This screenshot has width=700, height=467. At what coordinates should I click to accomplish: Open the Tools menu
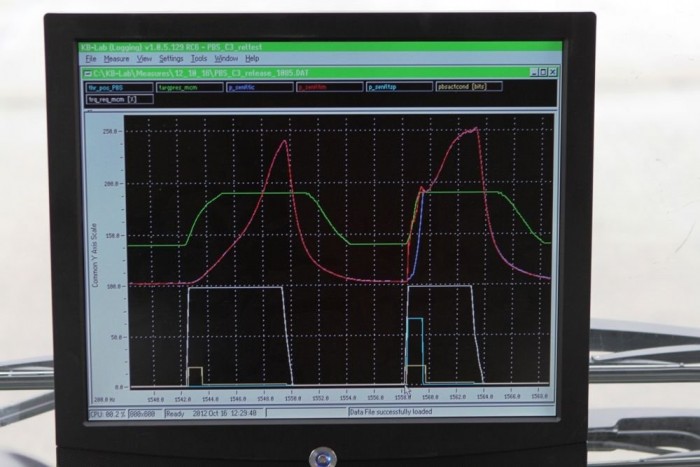(199, 59)
